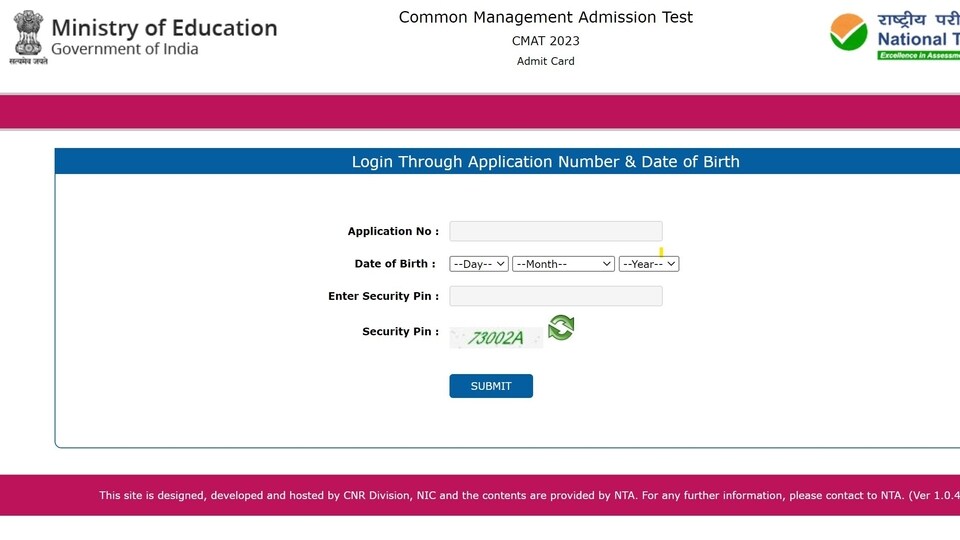Screen dimensions: 960x540
Task: Open the Day dropdown for date of birth
Action: click(x=479, y=264)
